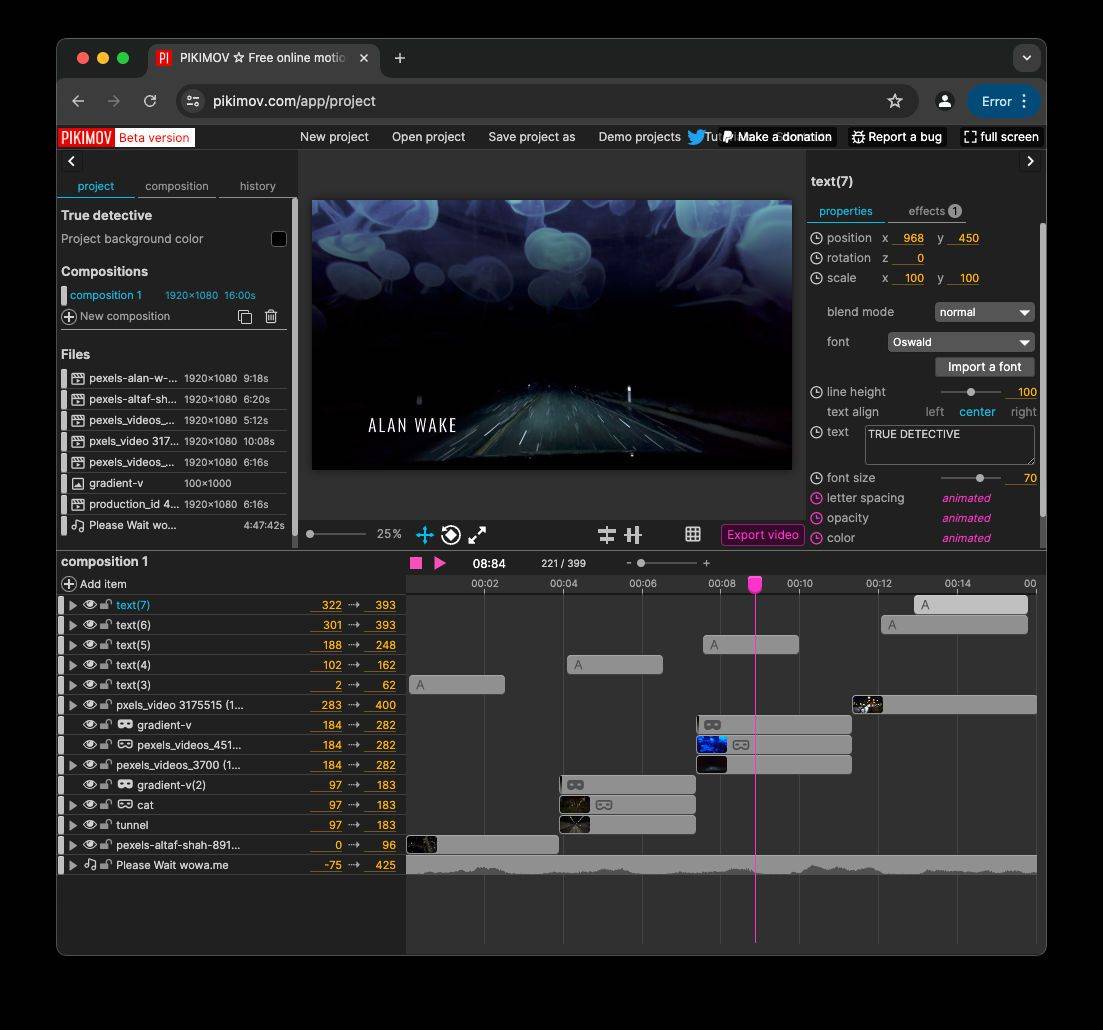
Task: Click the vertical align center icon
Action: click(633, 535)
